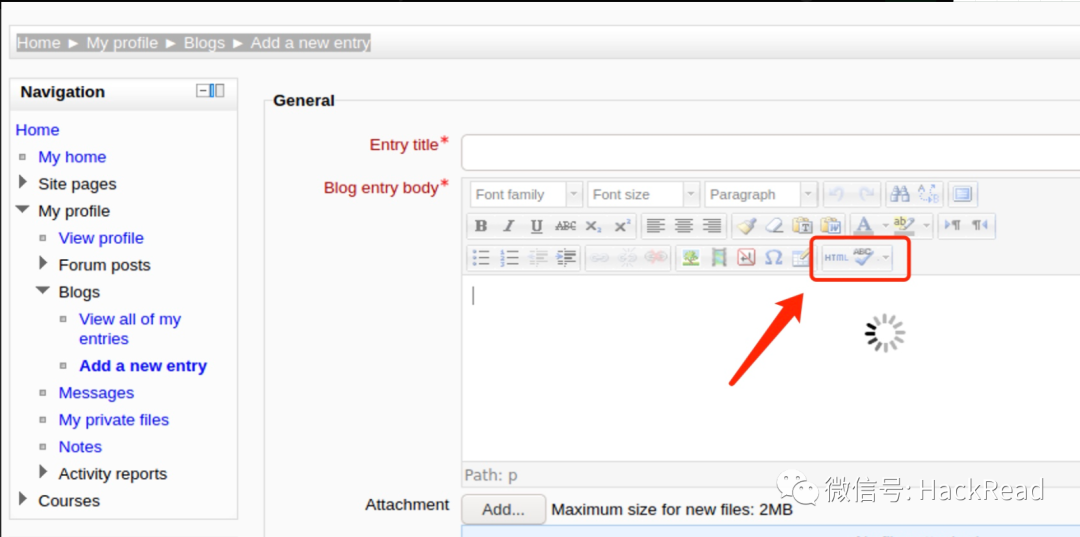Expand the Courses tree node
Viewport: 1080px width, 537px height.
pyautogui.click(x=23, y=499)
